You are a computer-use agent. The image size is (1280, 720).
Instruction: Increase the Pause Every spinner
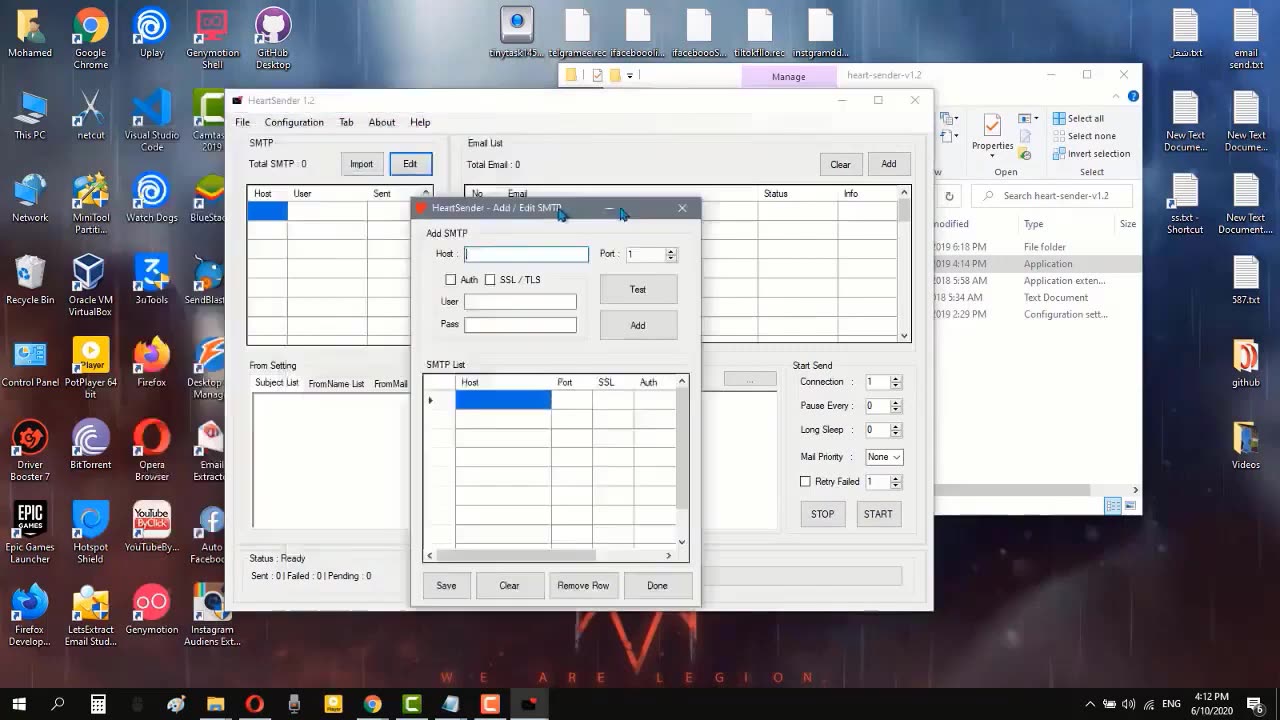[896, 403]
